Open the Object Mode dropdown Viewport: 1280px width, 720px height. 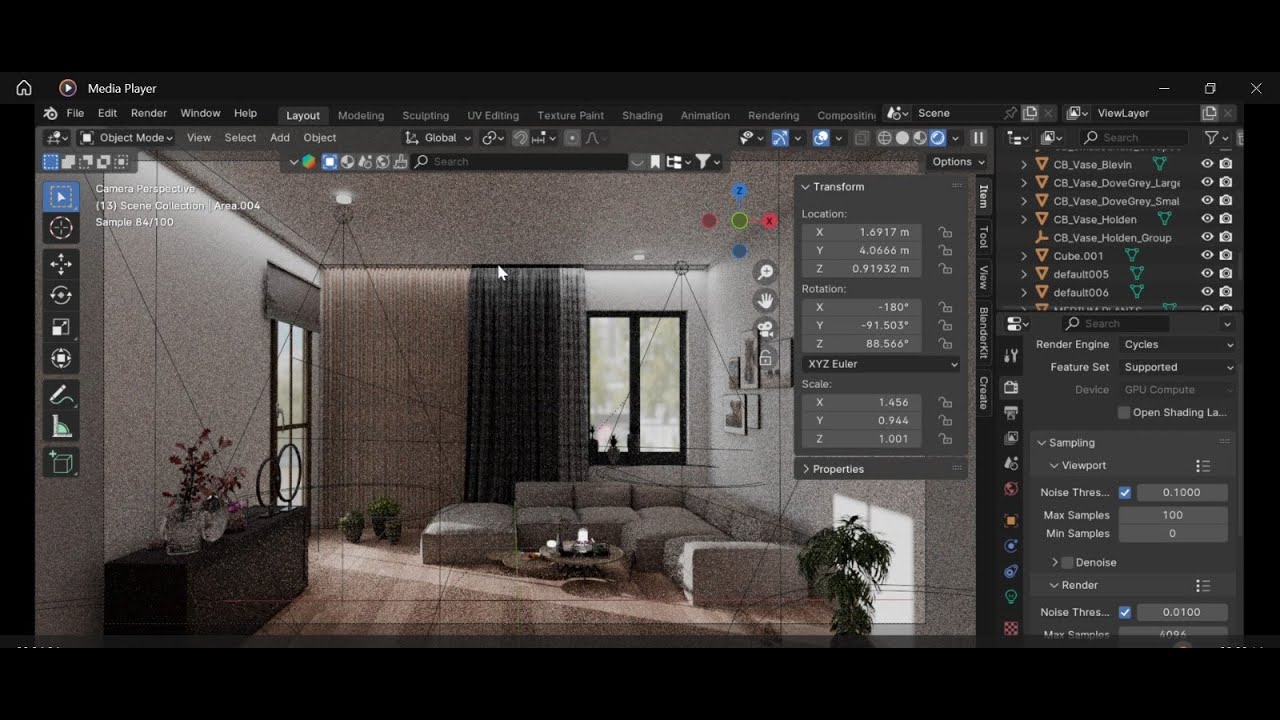(126, 138)
